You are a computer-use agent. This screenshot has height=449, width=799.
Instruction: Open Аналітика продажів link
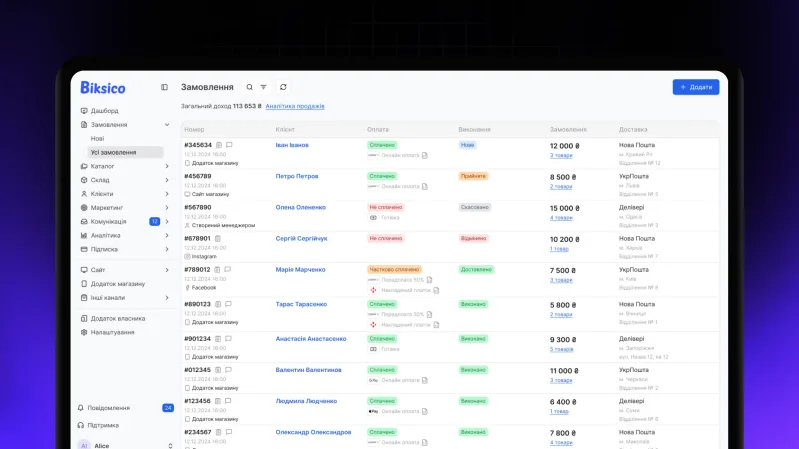tap(295, 106)
